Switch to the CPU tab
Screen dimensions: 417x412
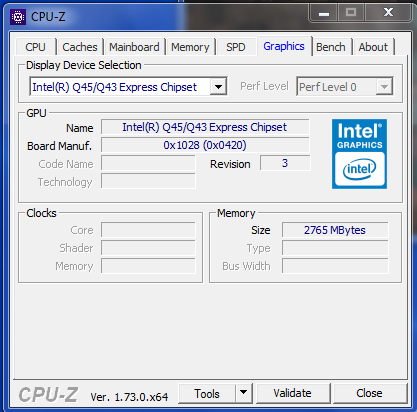point(35,47)
